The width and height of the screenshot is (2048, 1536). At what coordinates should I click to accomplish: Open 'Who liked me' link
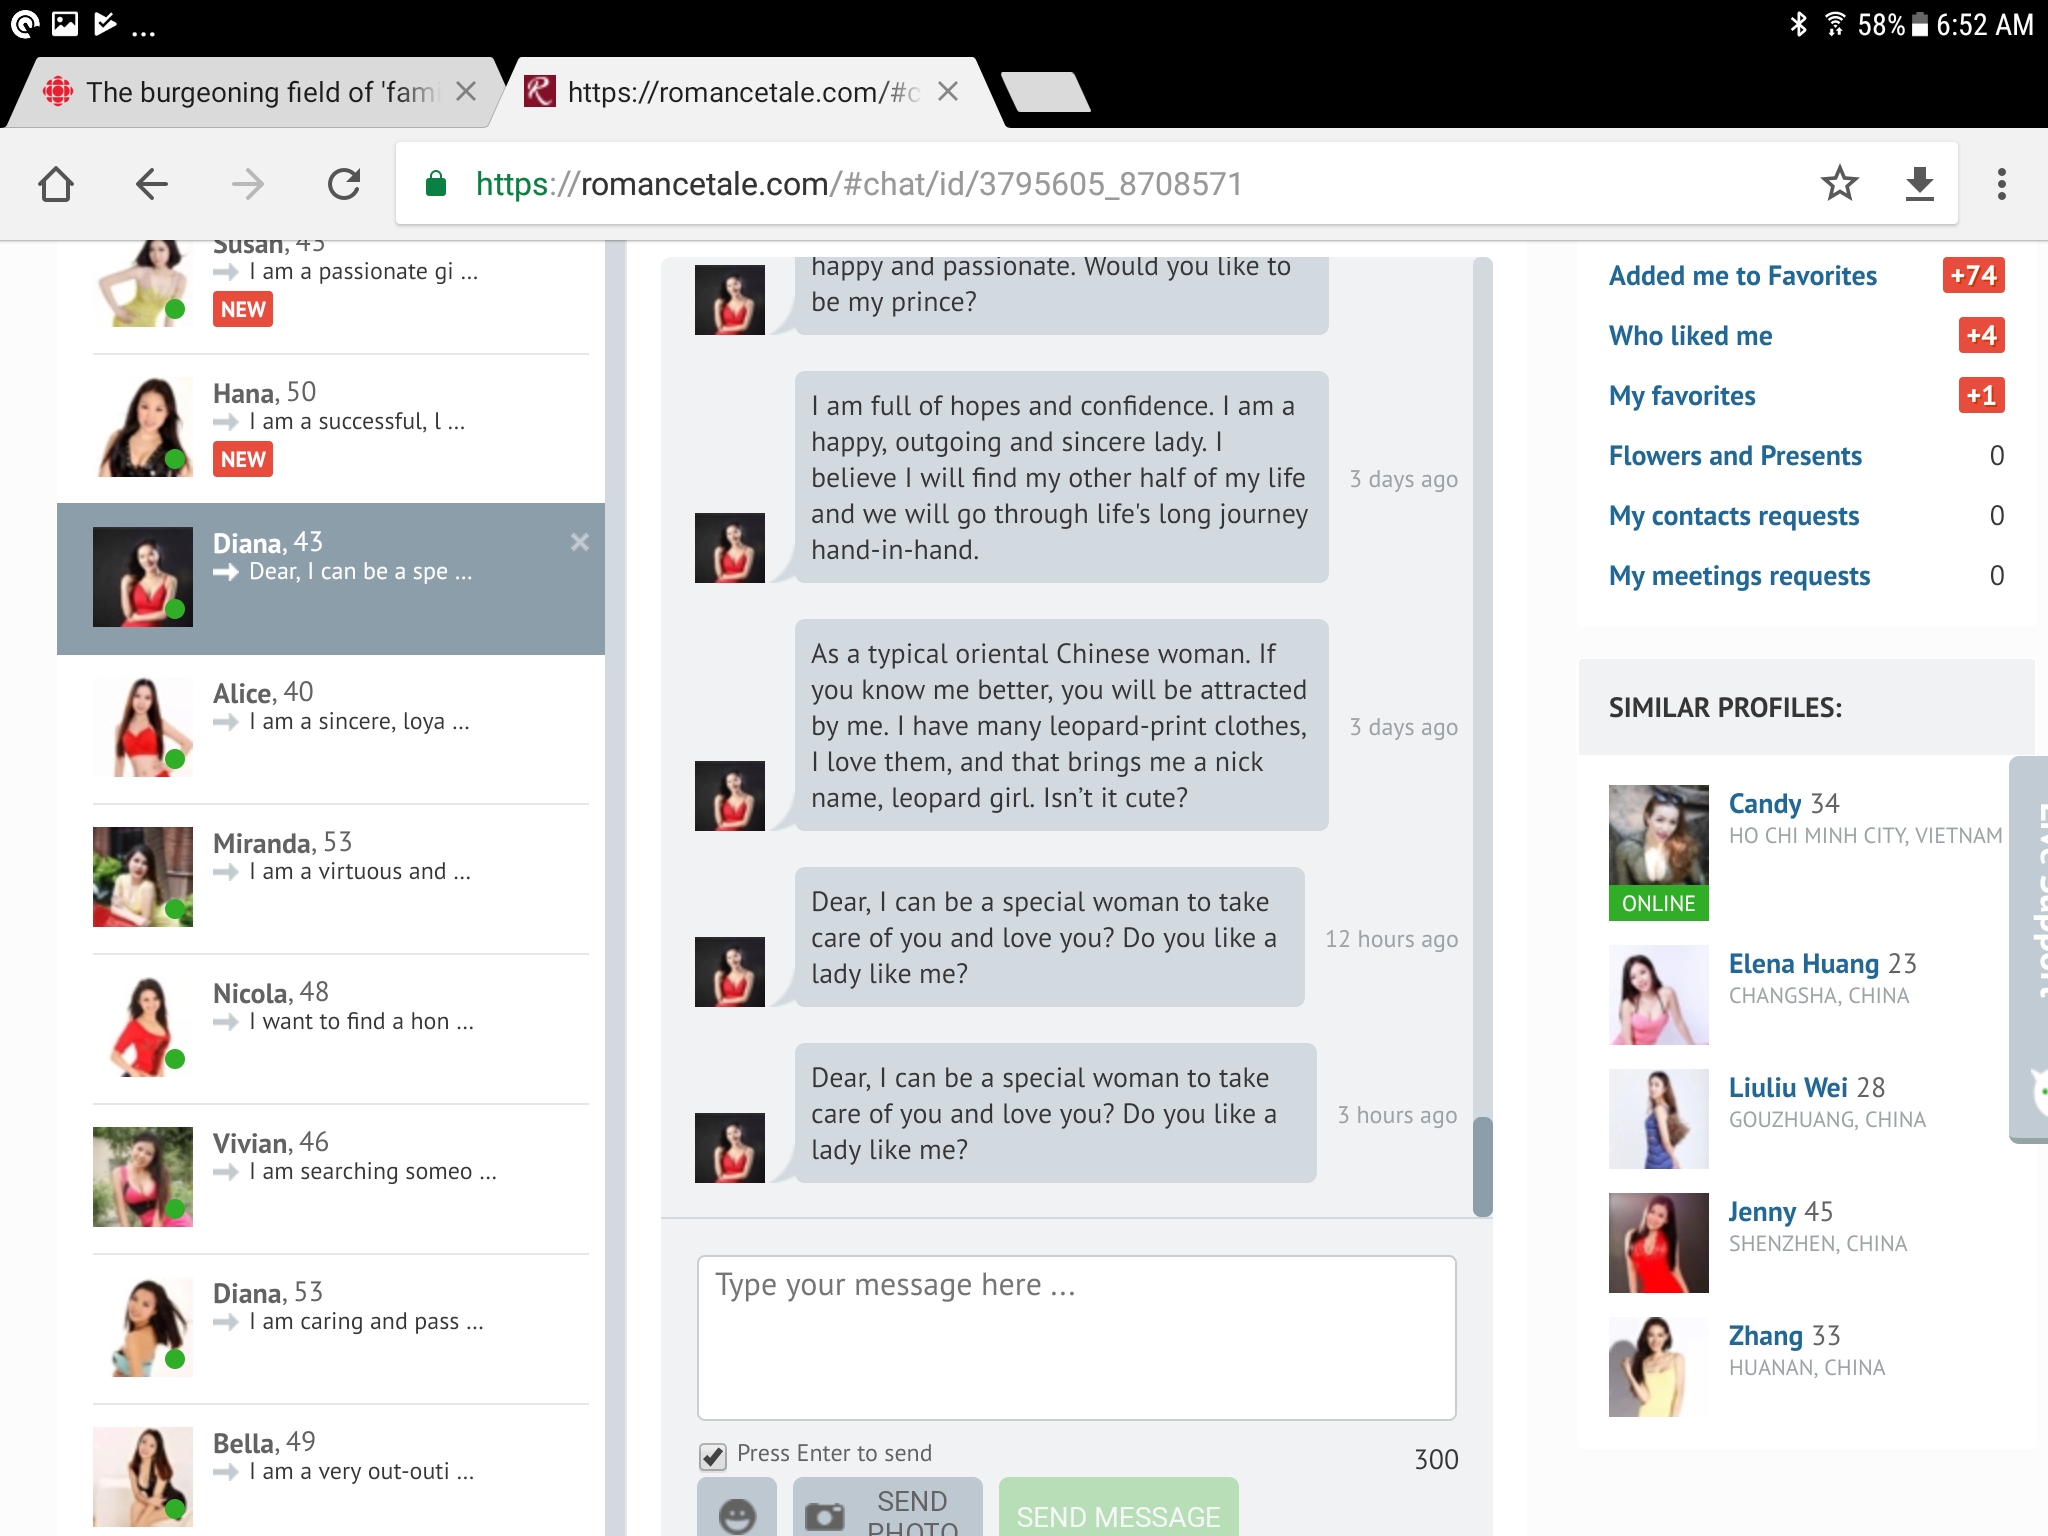1690,336
